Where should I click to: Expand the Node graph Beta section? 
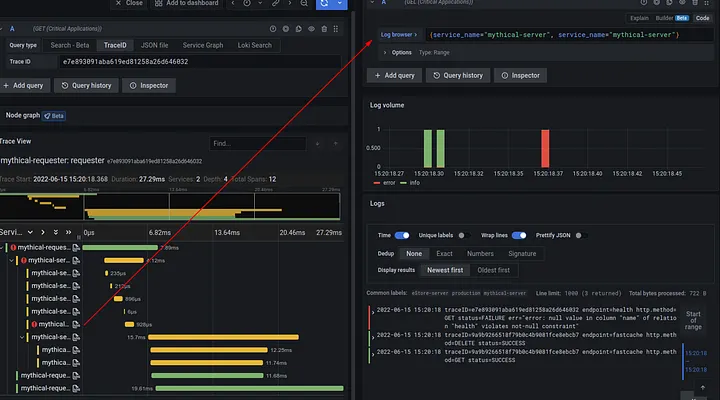[x=34, y=116]
